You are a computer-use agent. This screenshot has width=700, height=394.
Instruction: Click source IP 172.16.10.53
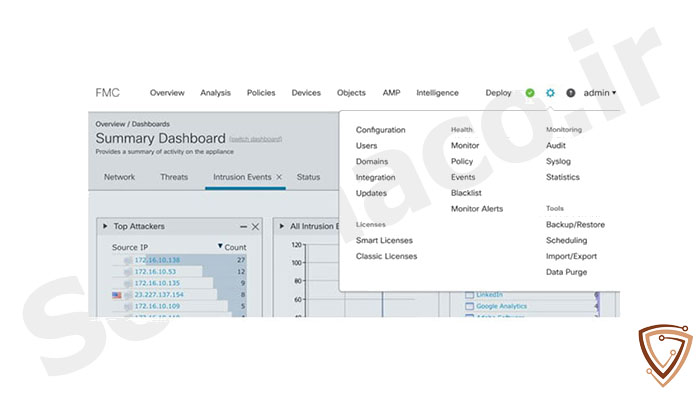(155, 272)
